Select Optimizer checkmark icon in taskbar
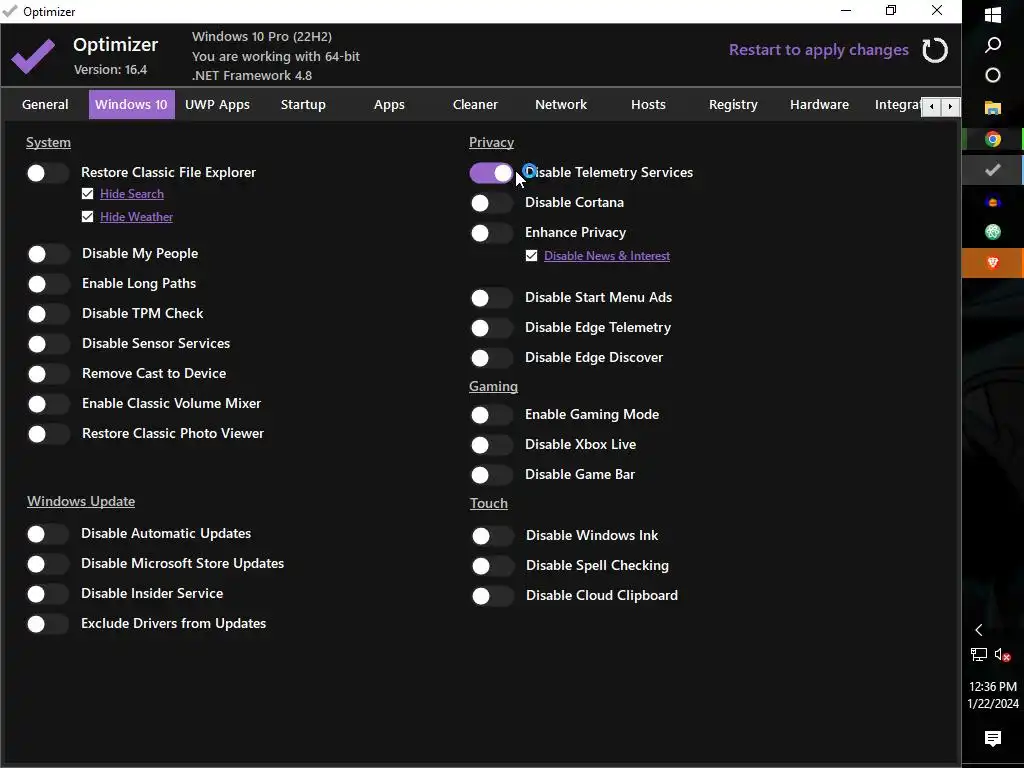 [x=993, y=170]
